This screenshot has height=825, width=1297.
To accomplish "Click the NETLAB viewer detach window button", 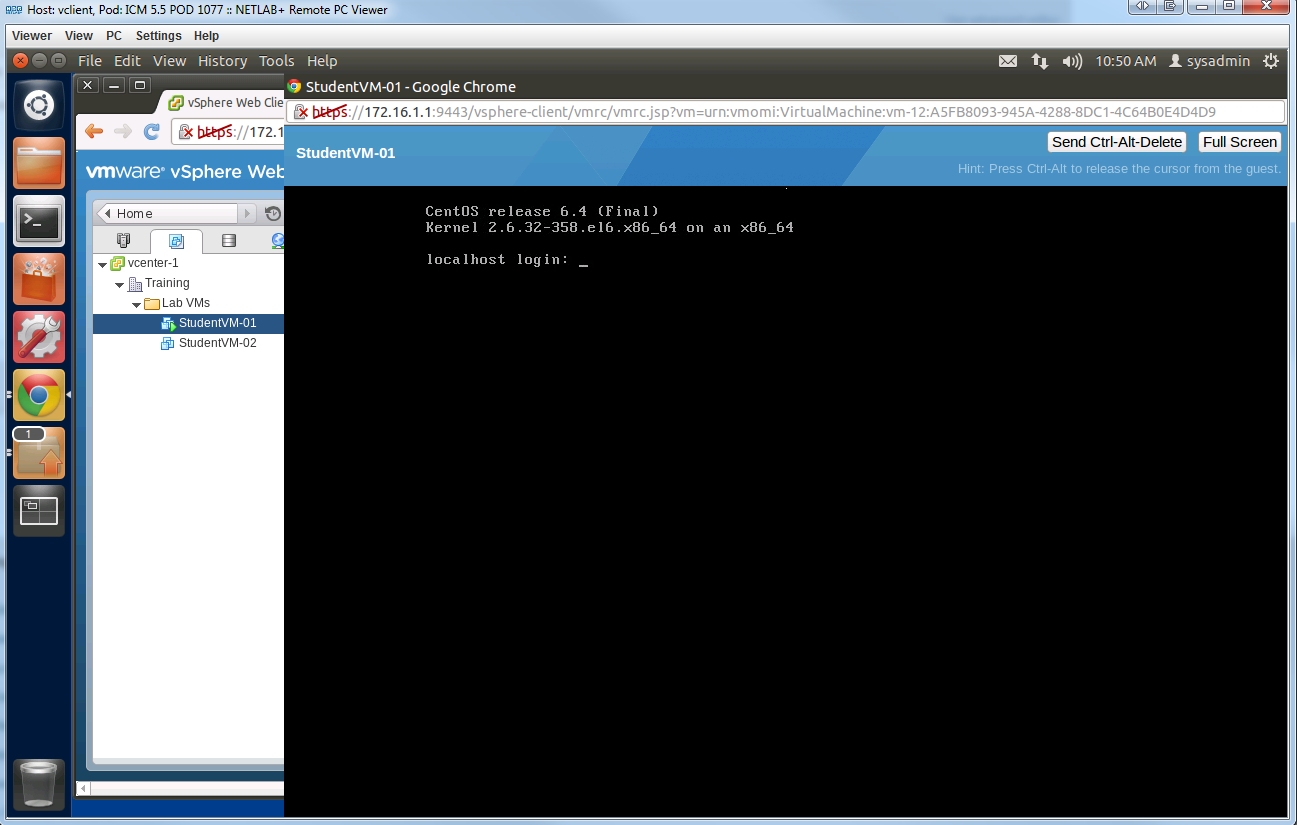I will pyautogui.click(x=1172, y=8).
